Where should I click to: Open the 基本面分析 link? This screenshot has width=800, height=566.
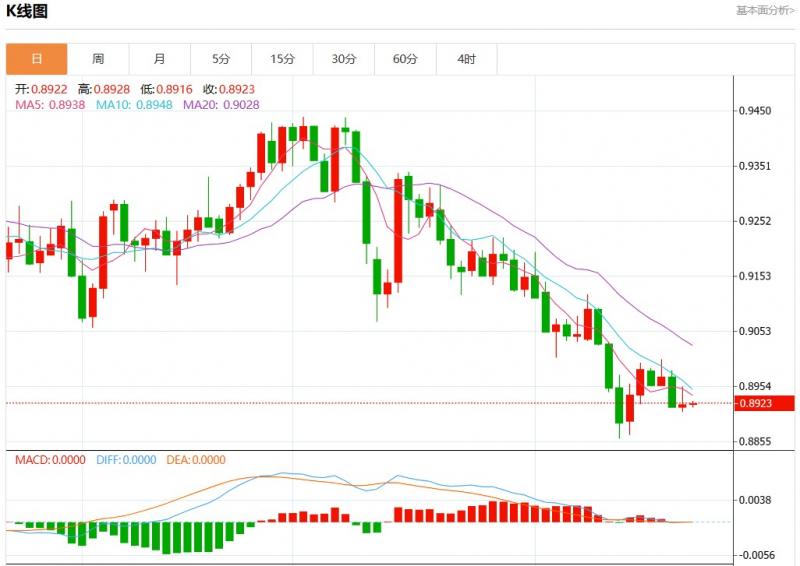[765, 11]
